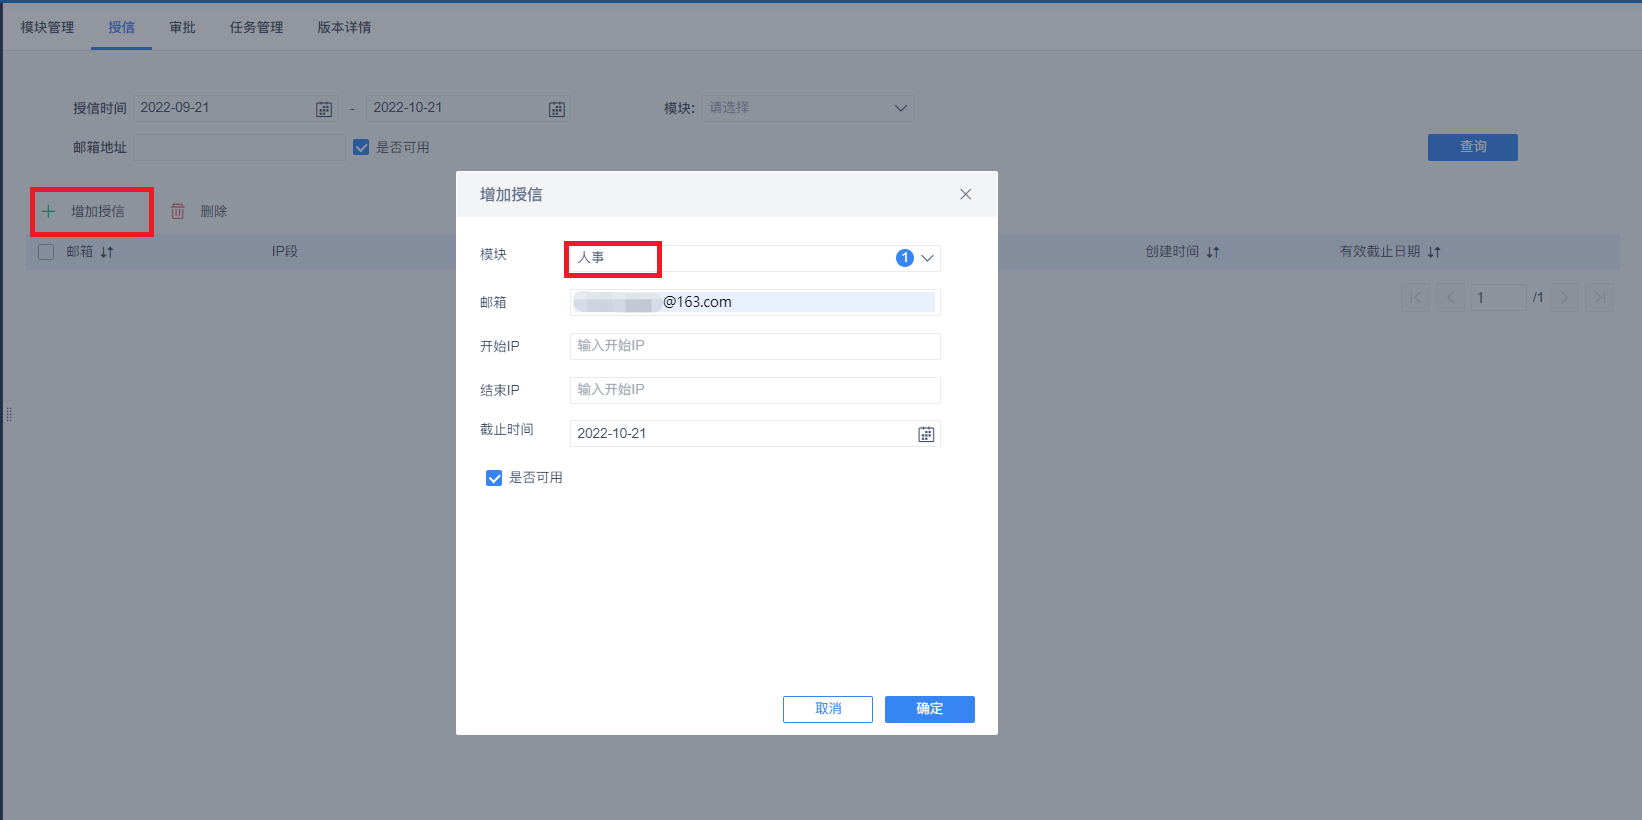This screenshot has height=820, width=1642.
Task: Click the selected-count badge in 模块 field
Action: pos(905,258)
